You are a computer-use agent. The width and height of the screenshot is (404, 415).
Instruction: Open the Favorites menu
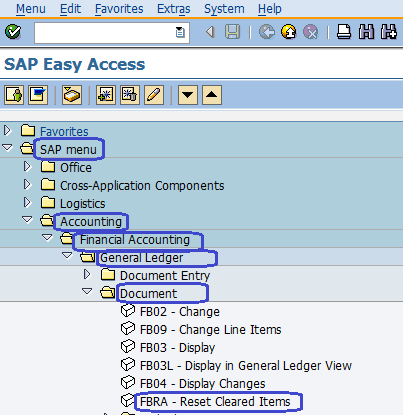[x=119, y=9]
